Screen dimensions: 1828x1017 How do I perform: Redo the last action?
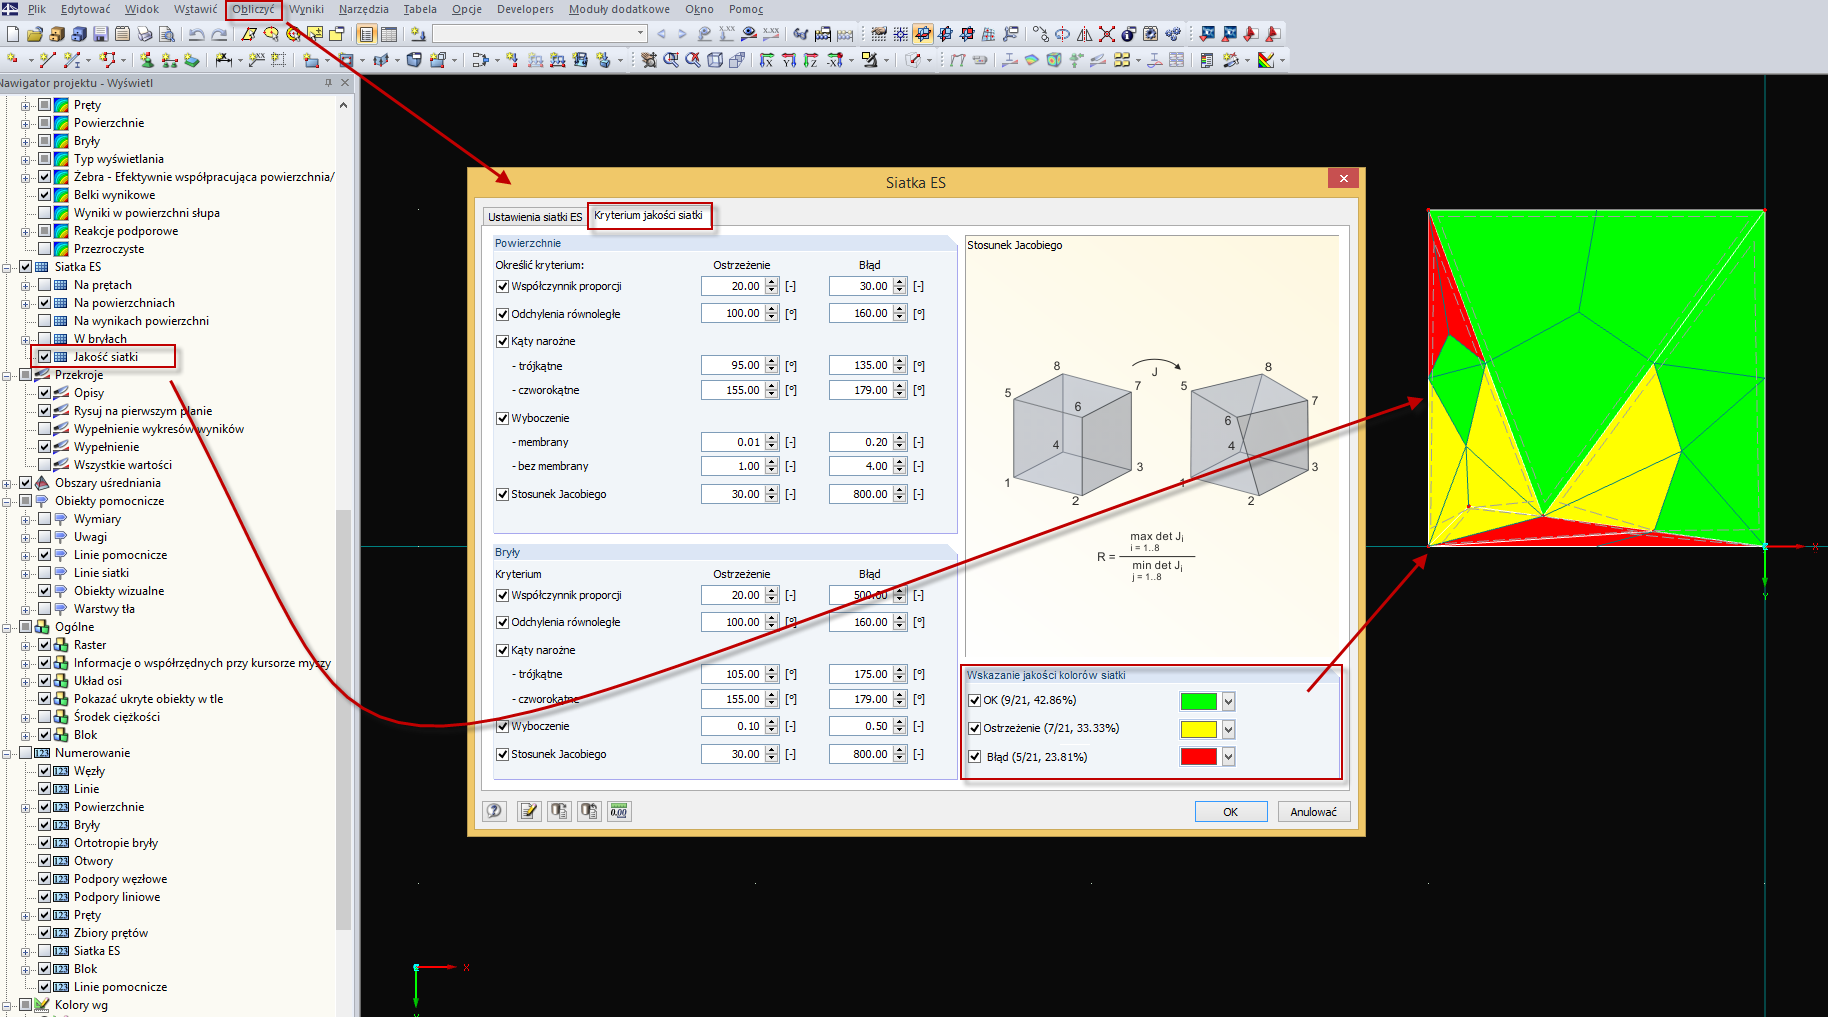coord(218,34)
